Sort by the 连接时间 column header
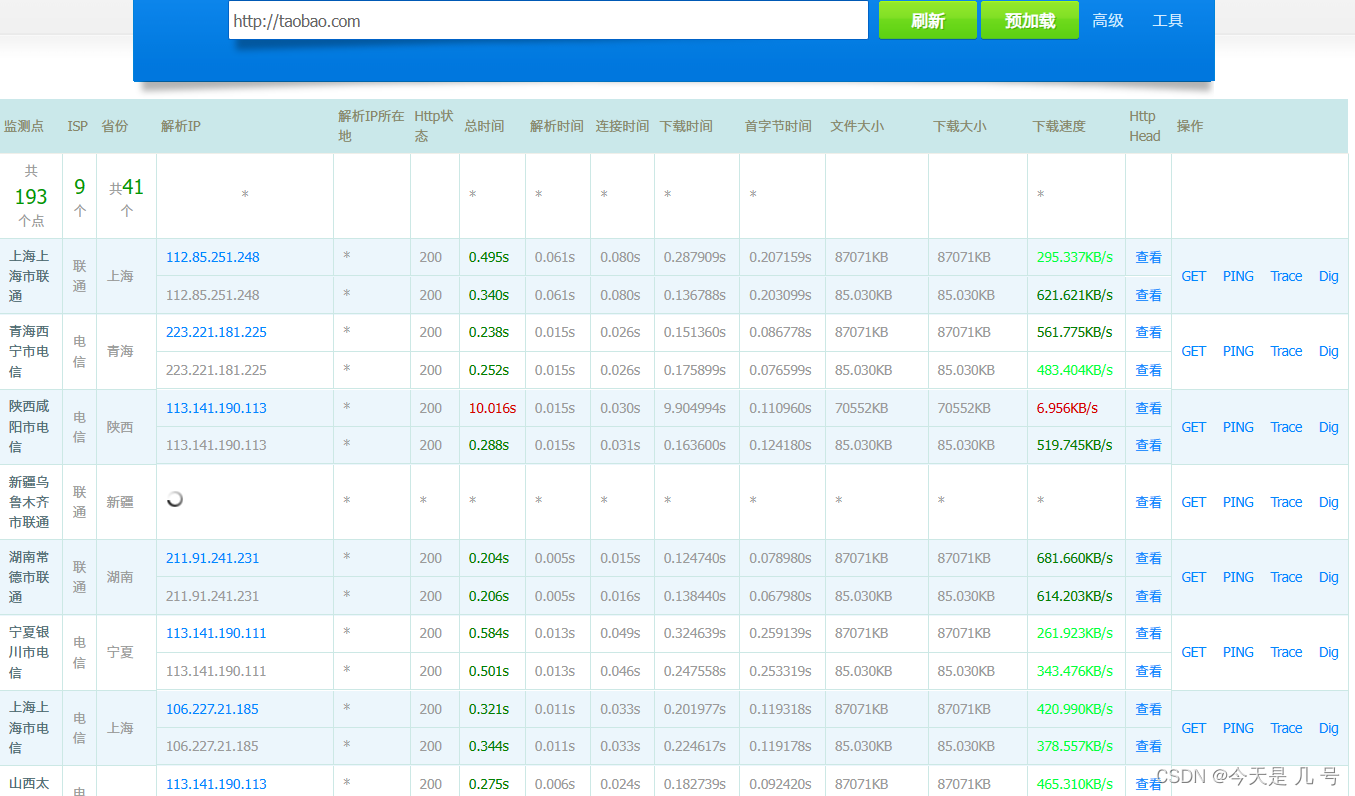Screen dimensions: 1355x796 [622, 126]
